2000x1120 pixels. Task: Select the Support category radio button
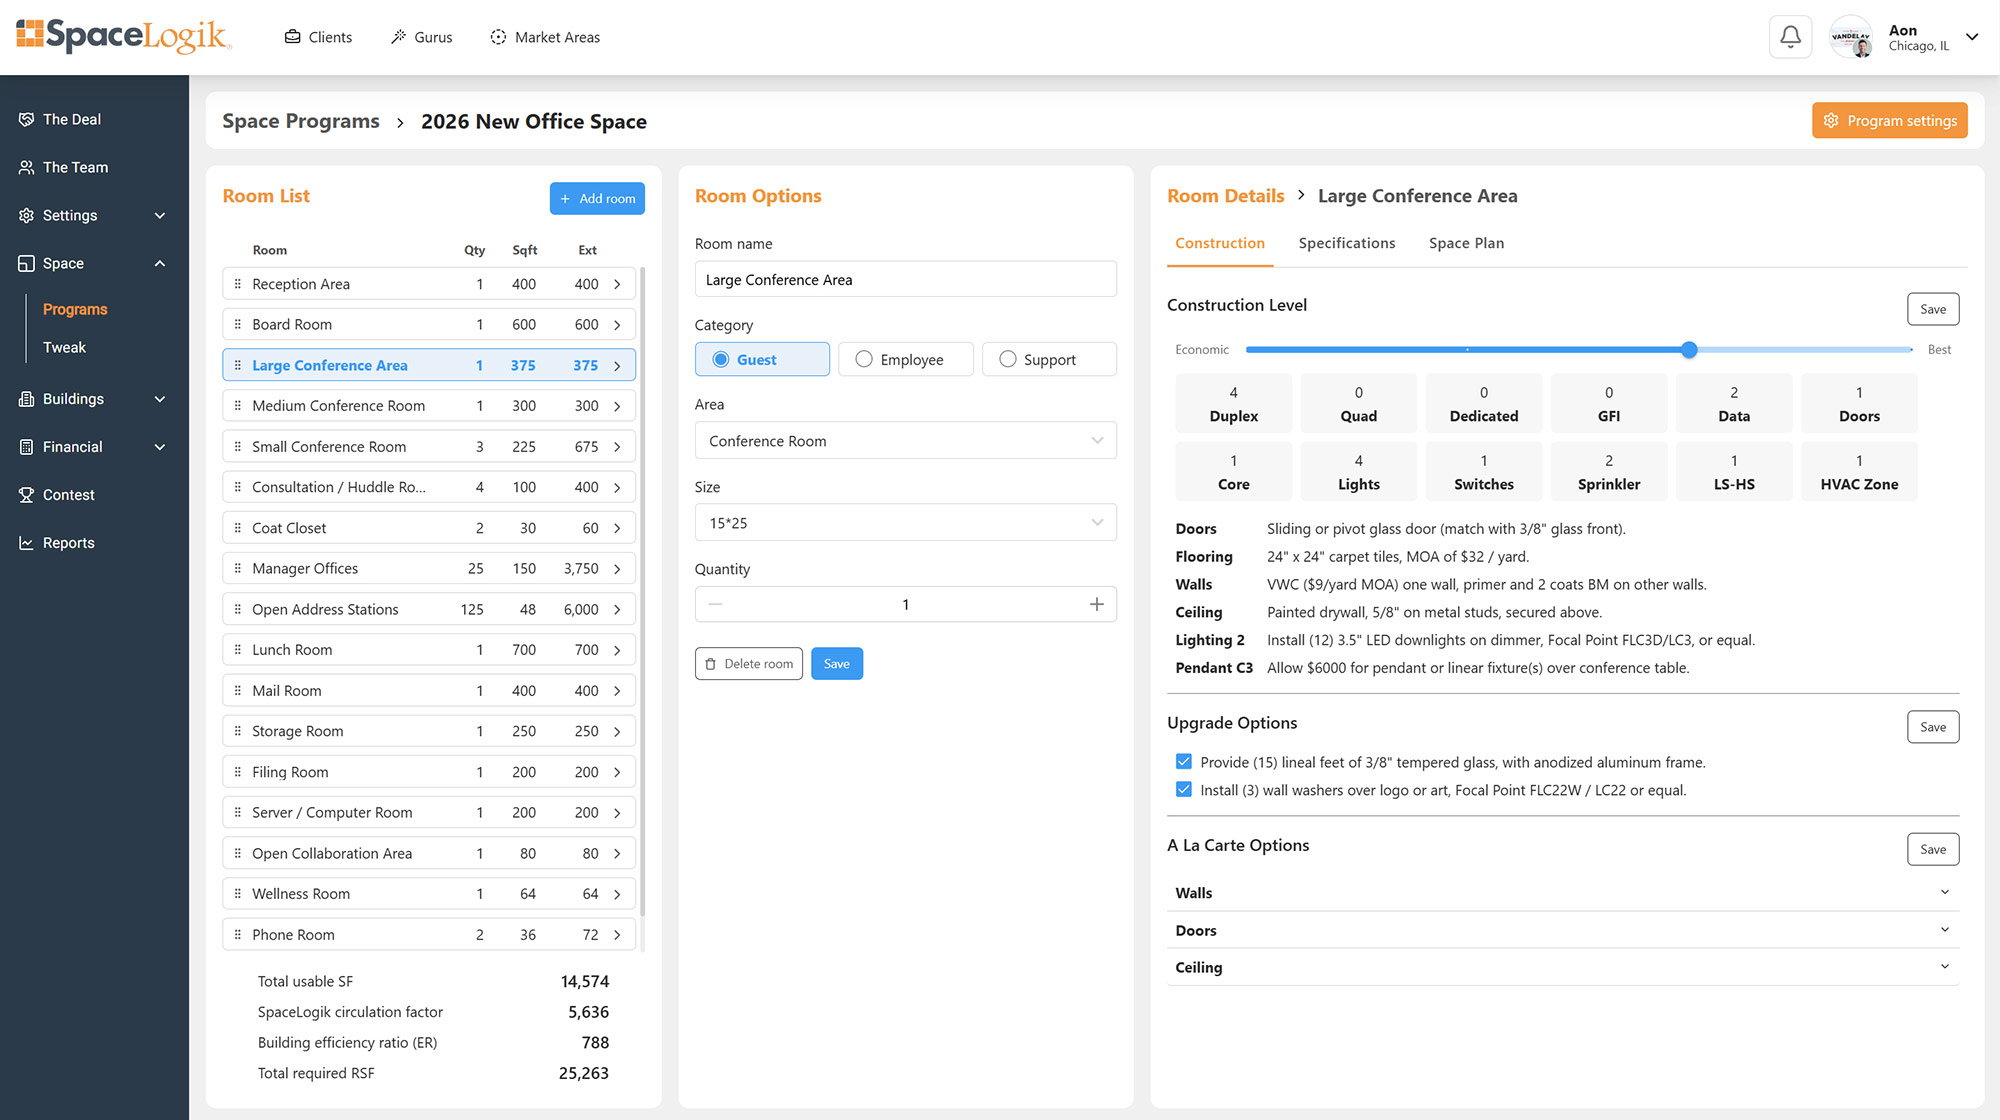point(1007,359)
